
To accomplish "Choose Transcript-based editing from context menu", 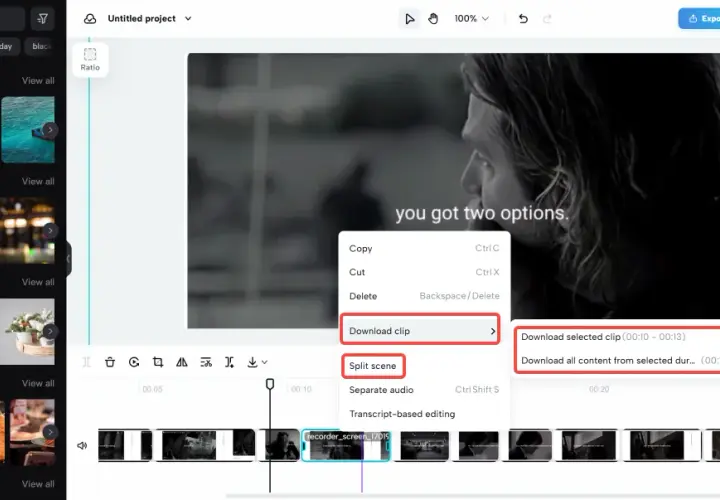I will point(424,414).
